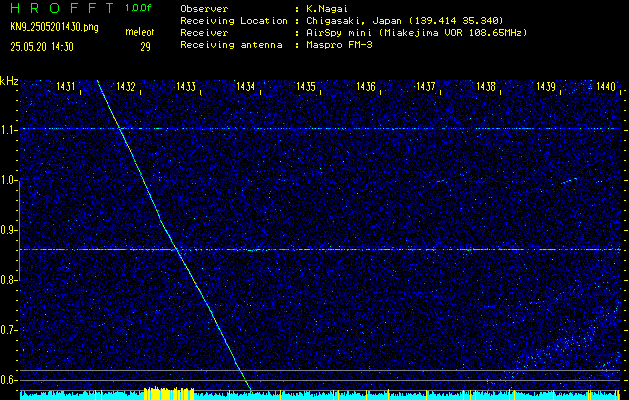Click the 0.9 kHz frequency label
The width and height of the screenshot is (629, 400).
[6, 230]
